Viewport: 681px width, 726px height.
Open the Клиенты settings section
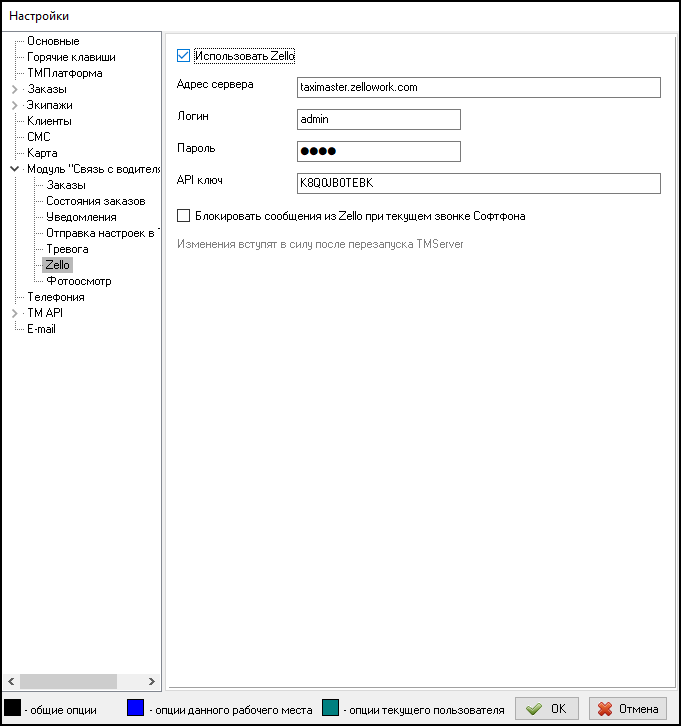coord(49,121)
